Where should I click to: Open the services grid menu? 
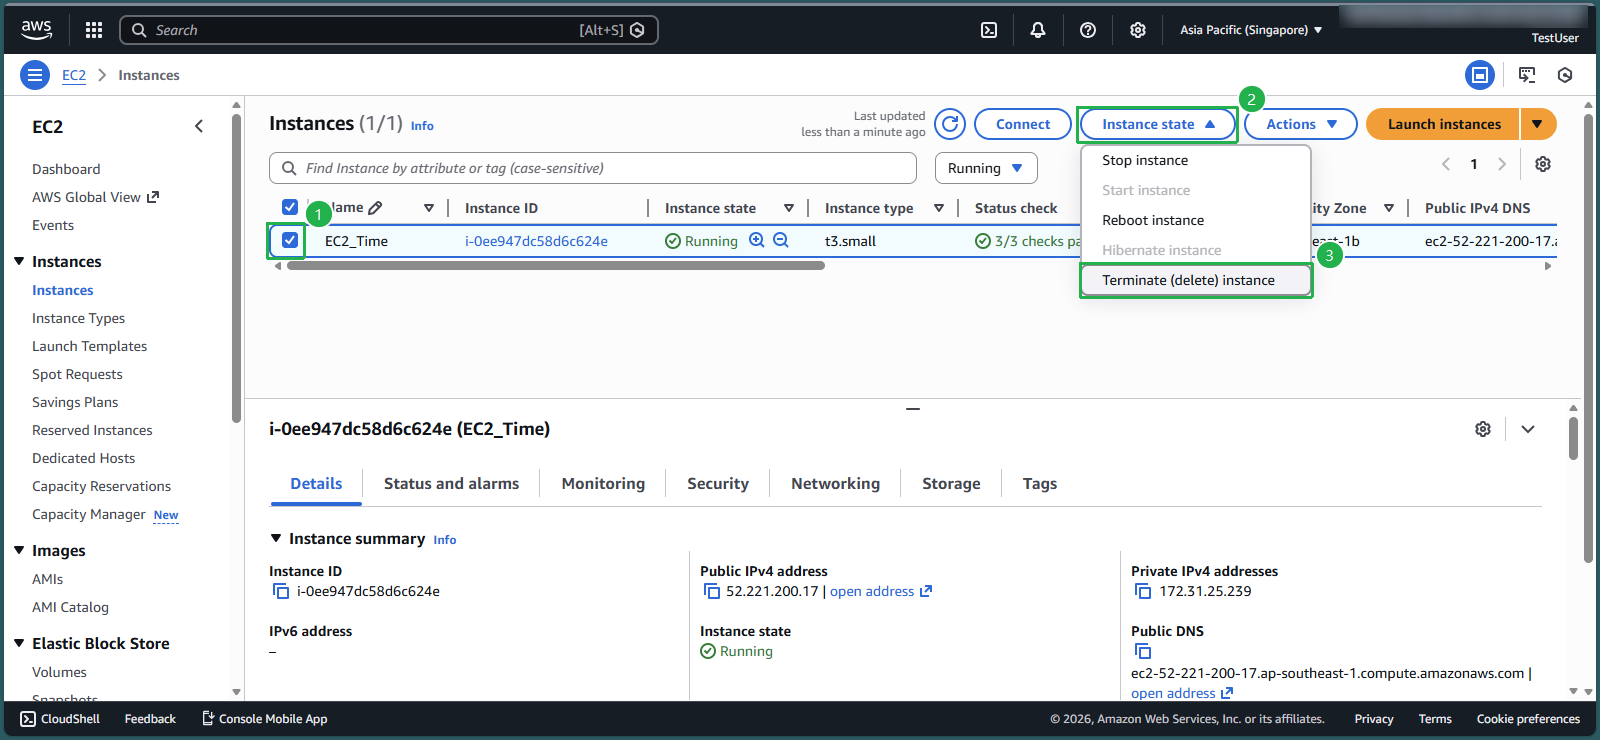coord(94,30)
